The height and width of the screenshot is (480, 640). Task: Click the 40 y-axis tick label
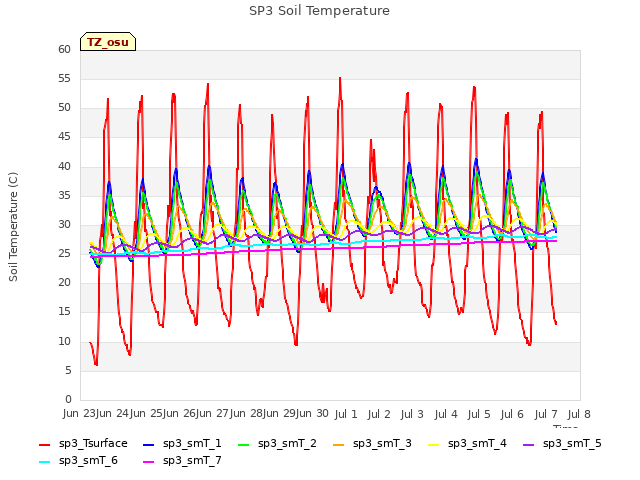click(64, 166)
